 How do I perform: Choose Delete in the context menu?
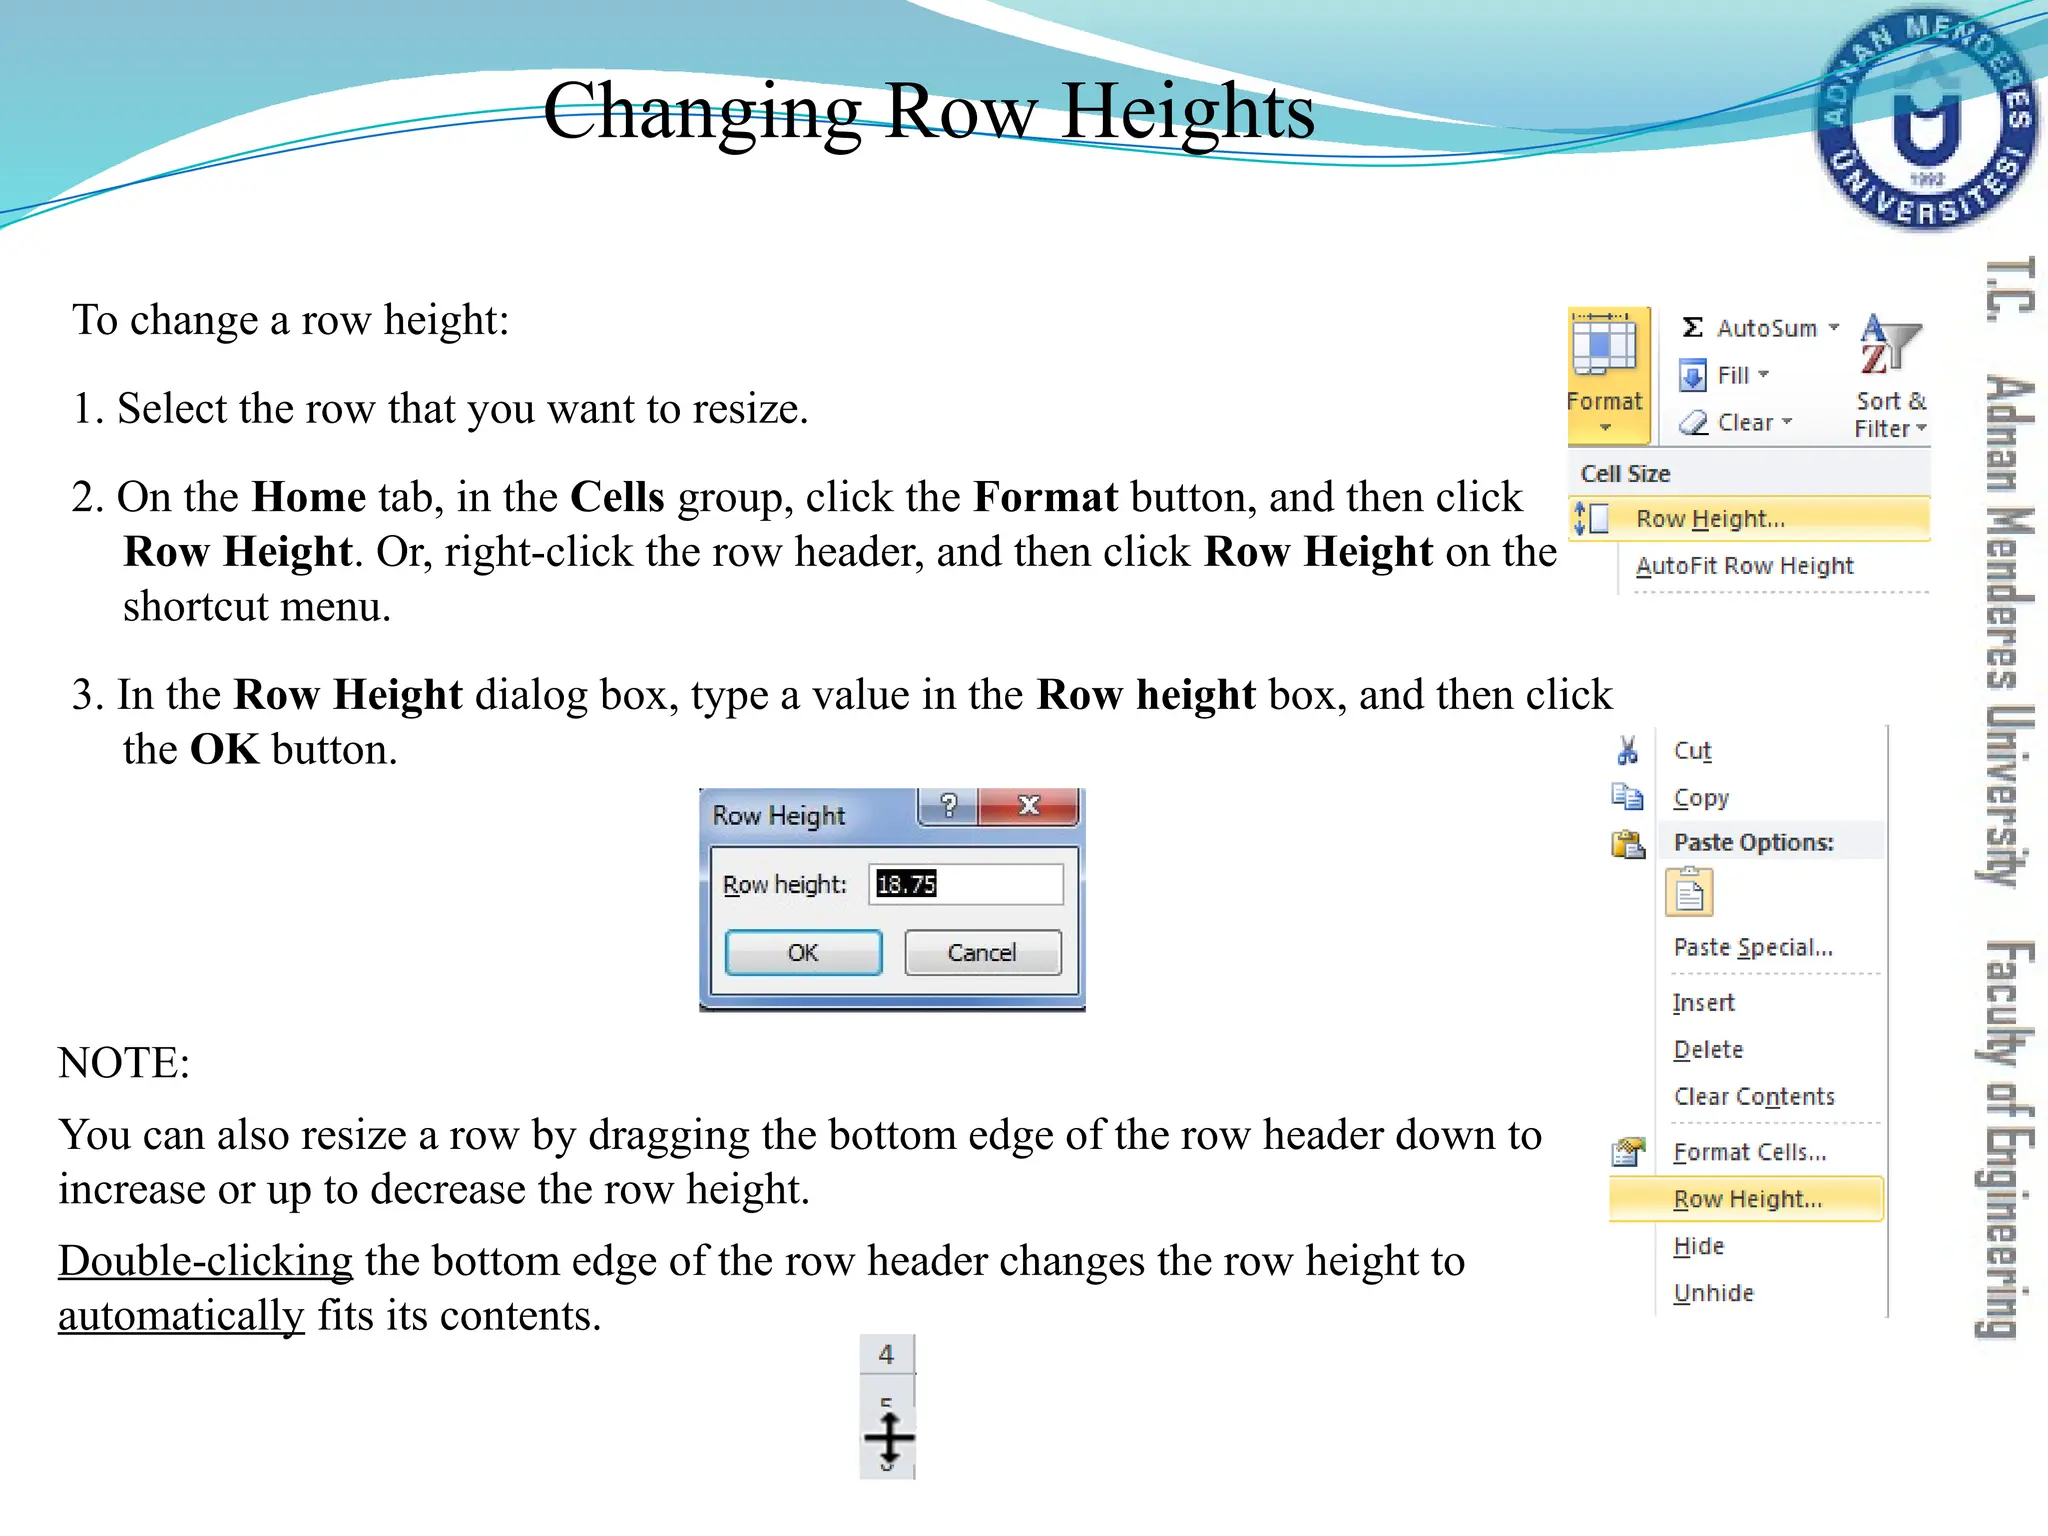click(1708, 1050)
